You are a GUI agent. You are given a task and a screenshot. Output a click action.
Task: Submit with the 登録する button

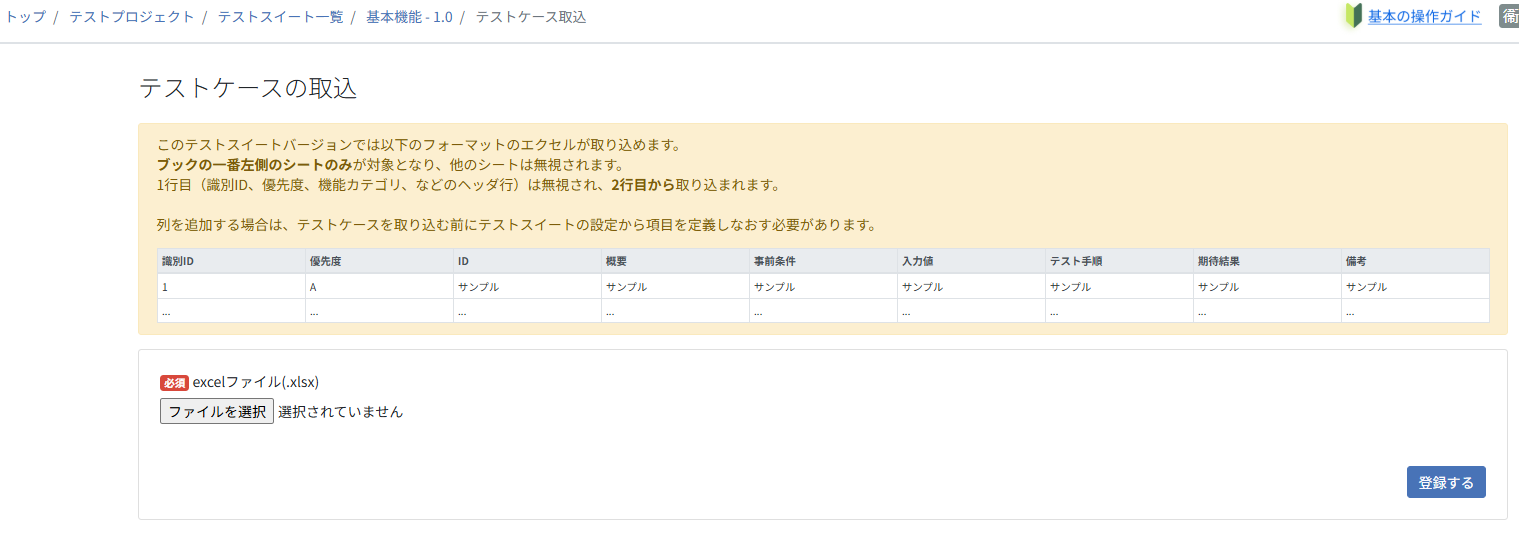tap(1446, 482)
